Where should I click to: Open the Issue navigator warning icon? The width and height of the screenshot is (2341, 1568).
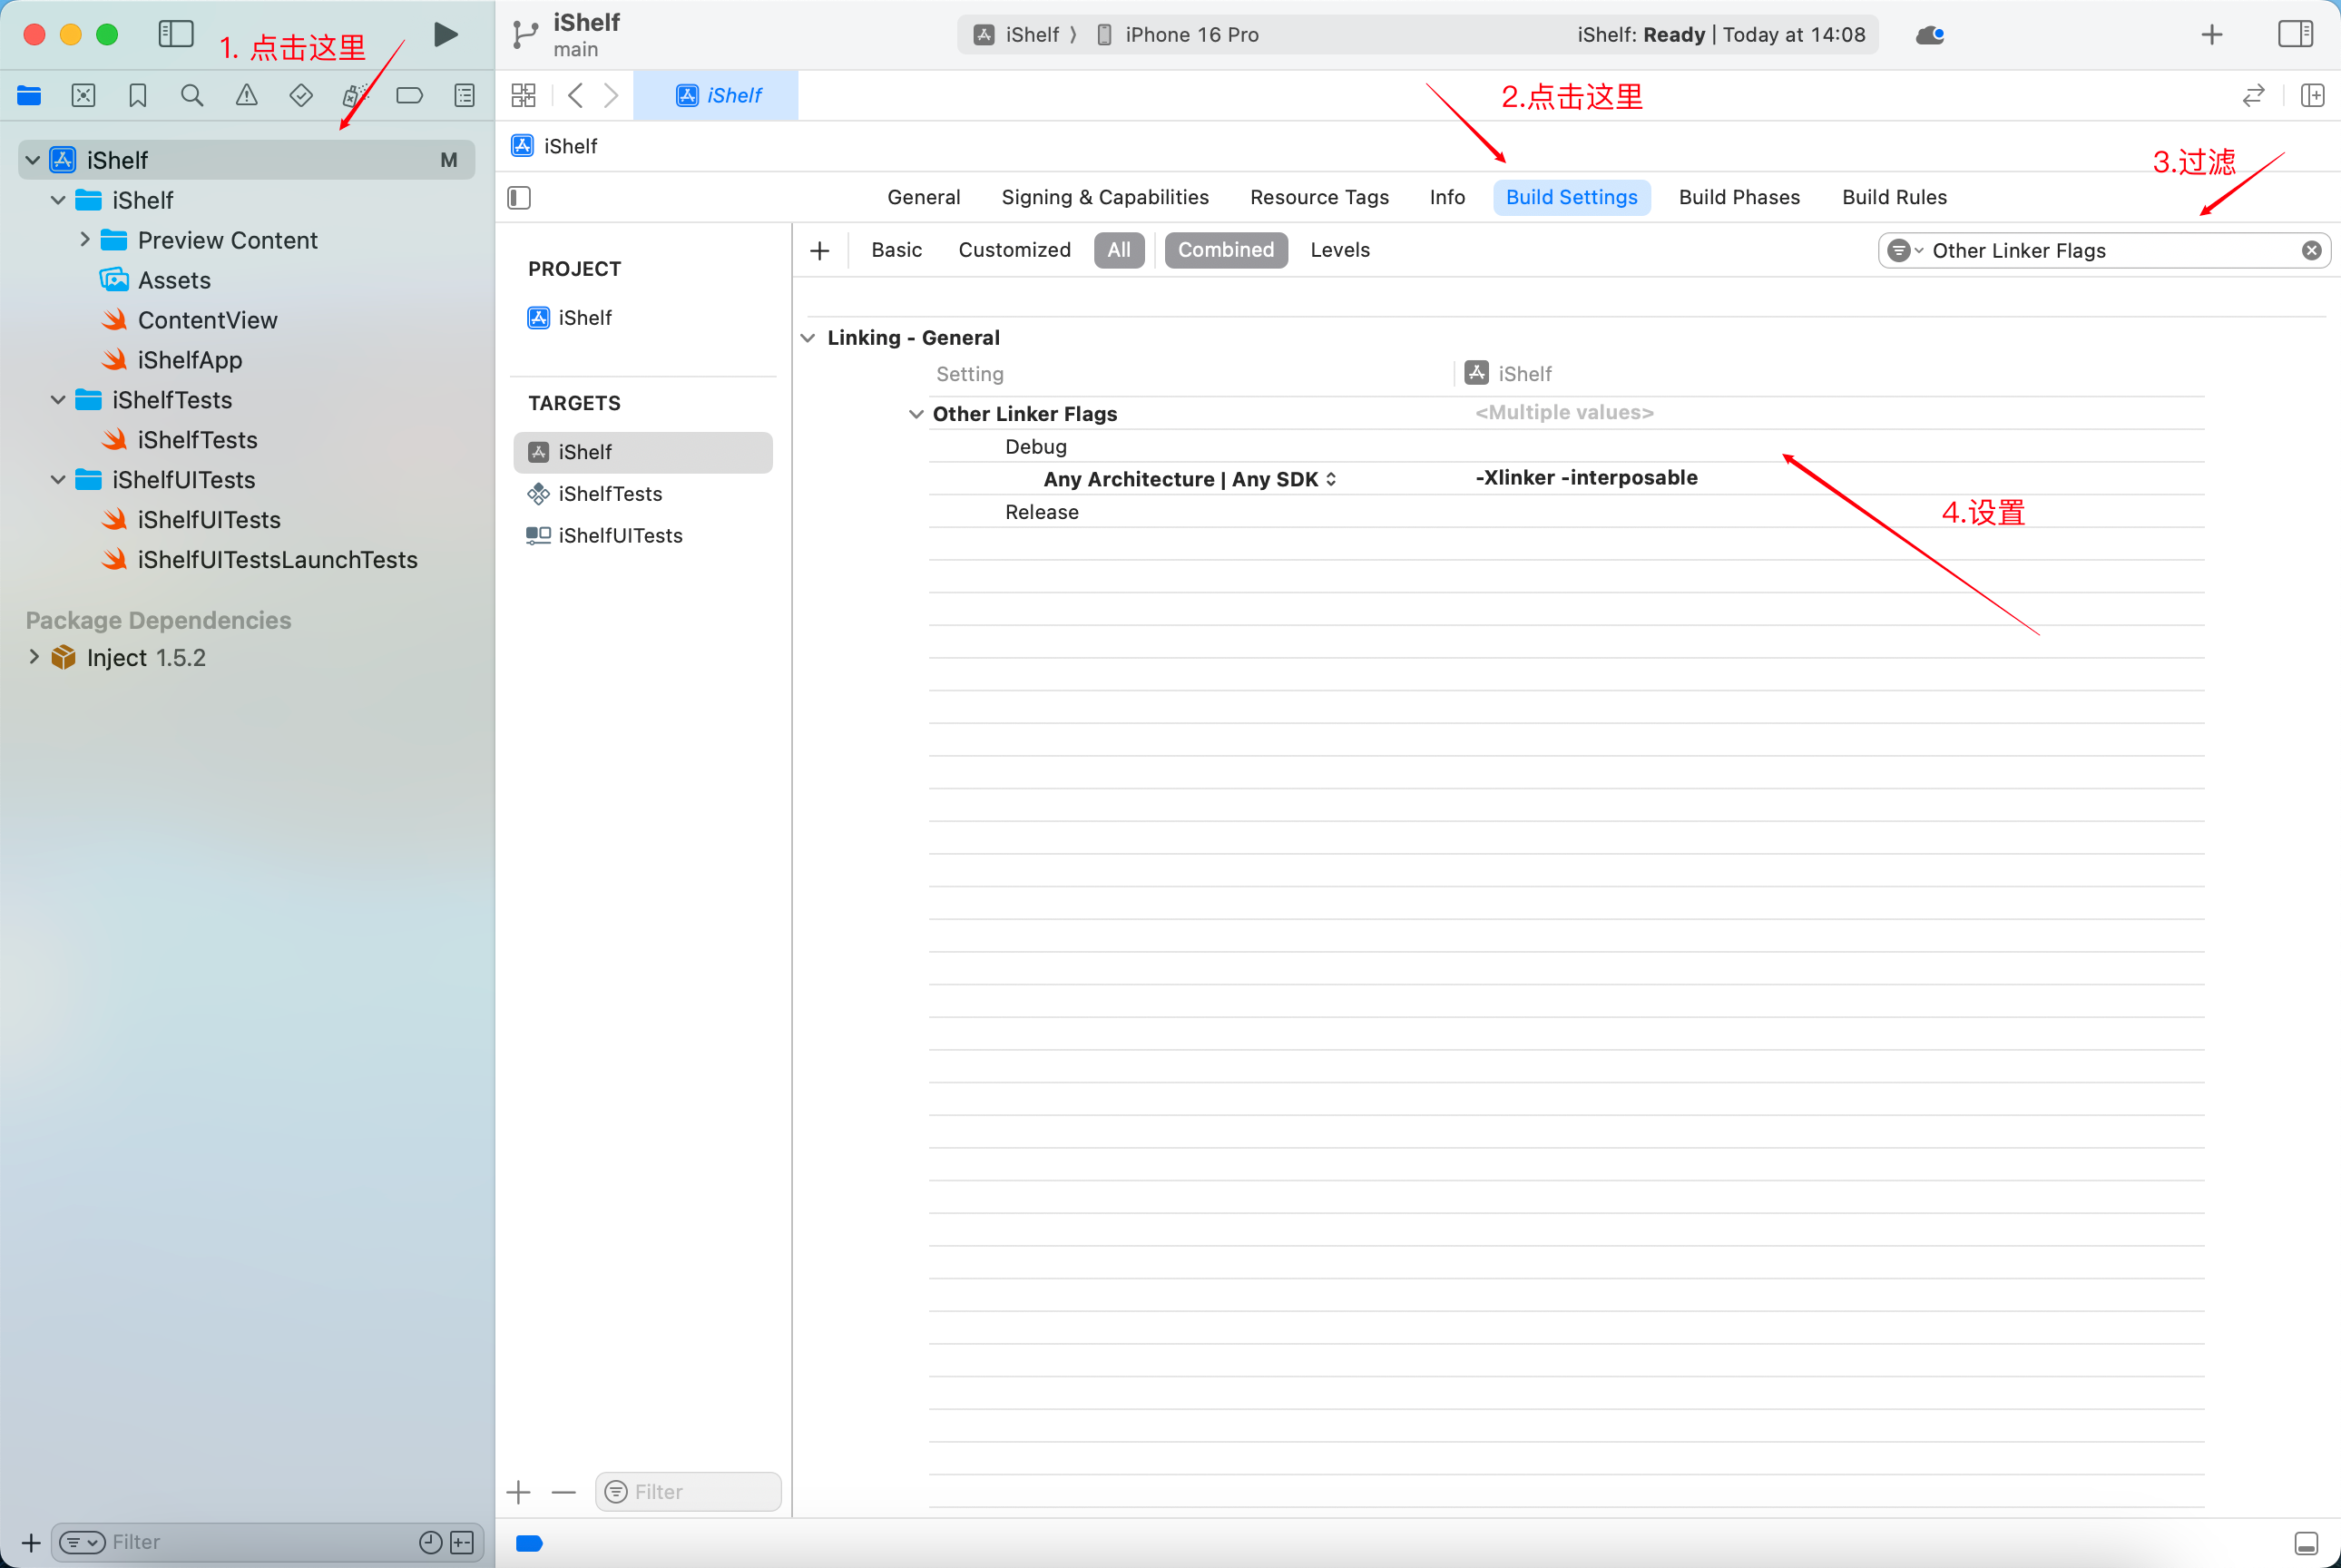tap(246, 96)
